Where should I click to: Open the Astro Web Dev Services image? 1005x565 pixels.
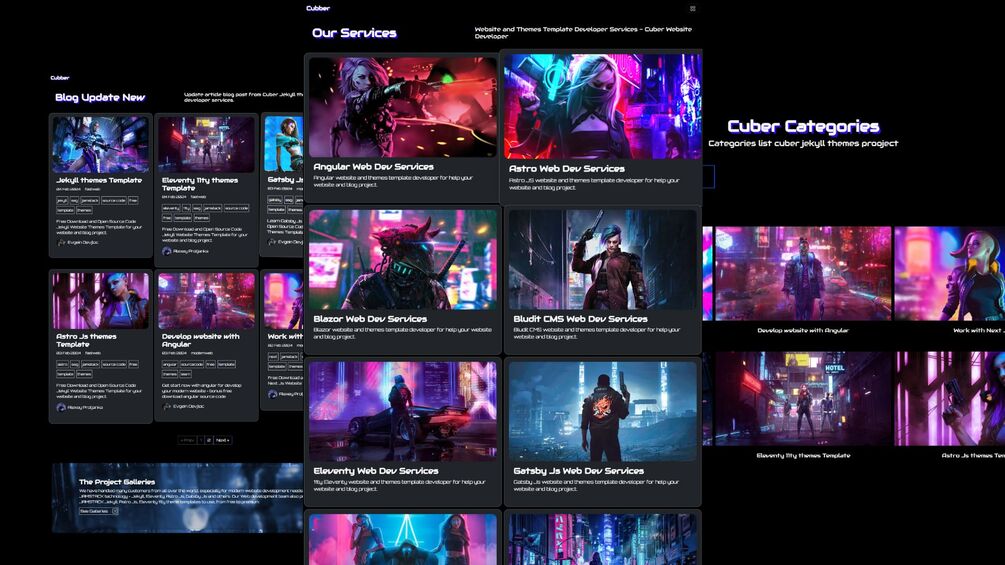pos(602,106)
